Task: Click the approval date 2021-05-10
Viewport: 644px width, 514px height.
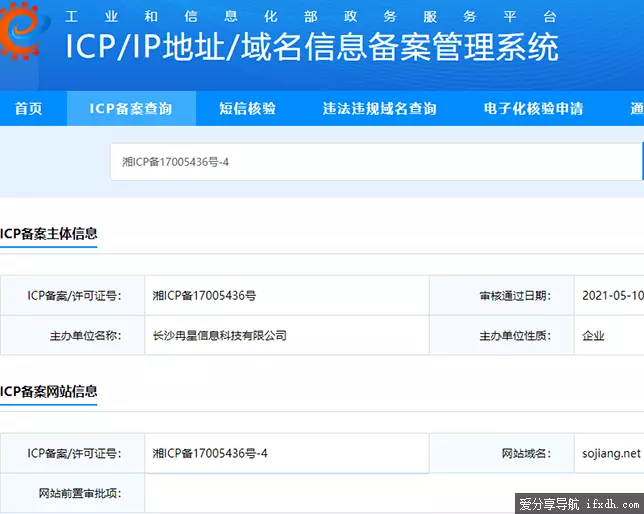Action: click(x=612, y=296)
